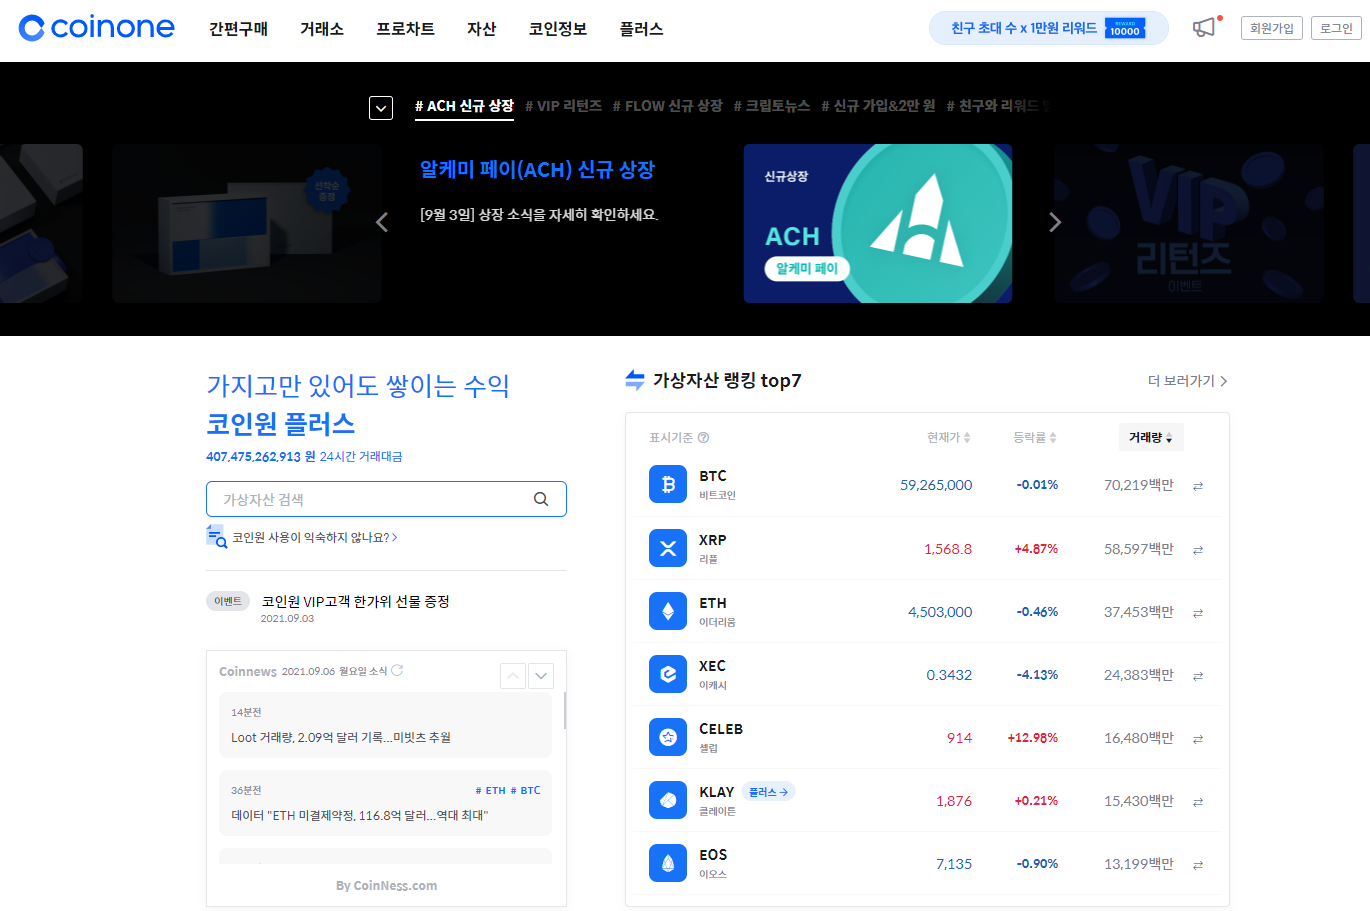Click the swap icon in ETH row
This screenshot has width=1370, height=911.
[1198, 613]
